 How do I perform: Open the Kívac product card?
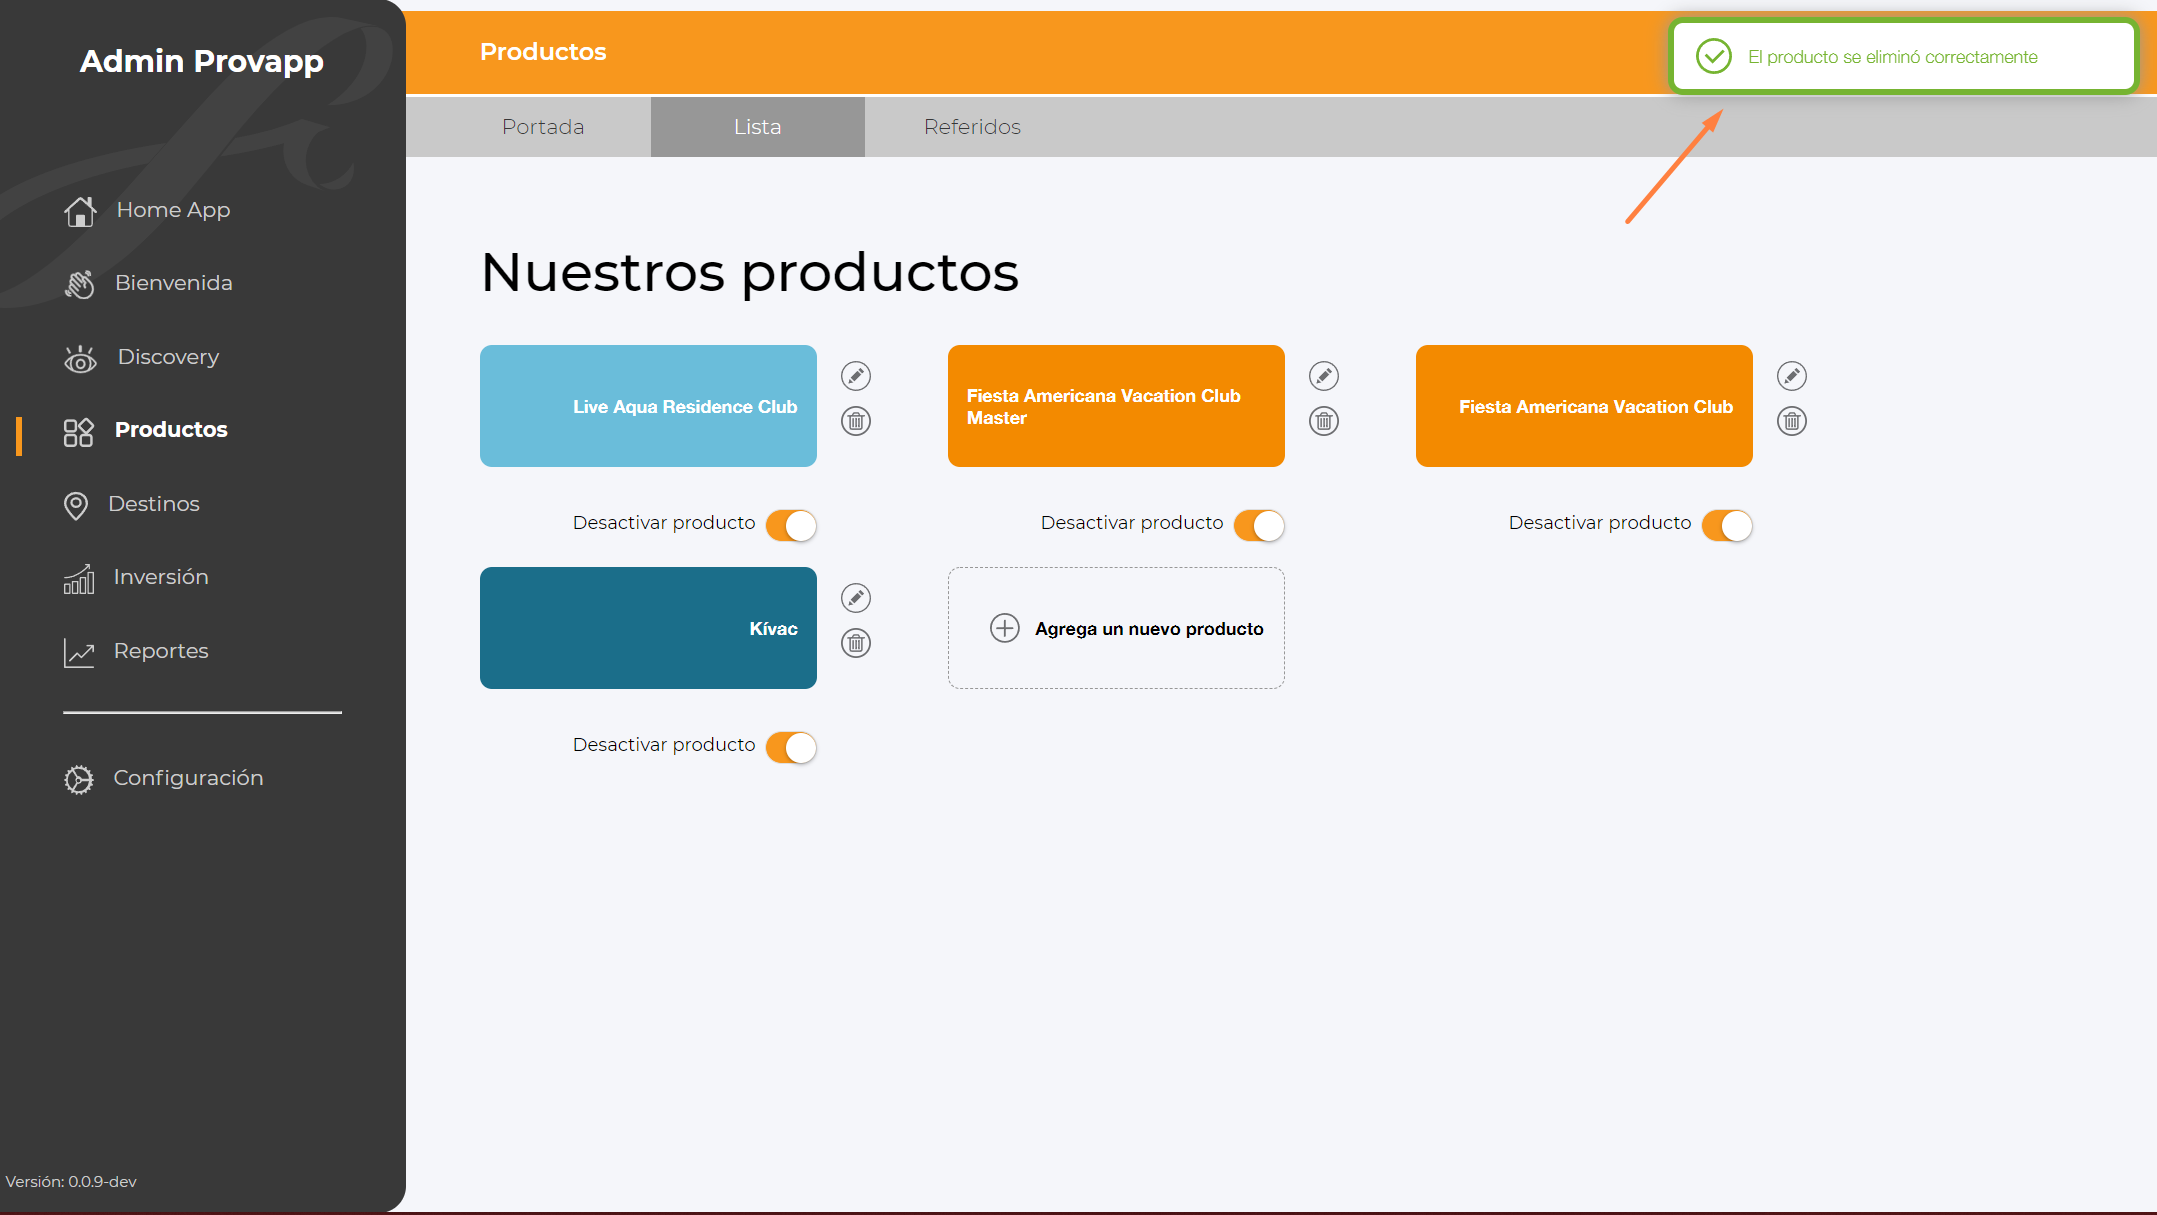click(648, 628)
